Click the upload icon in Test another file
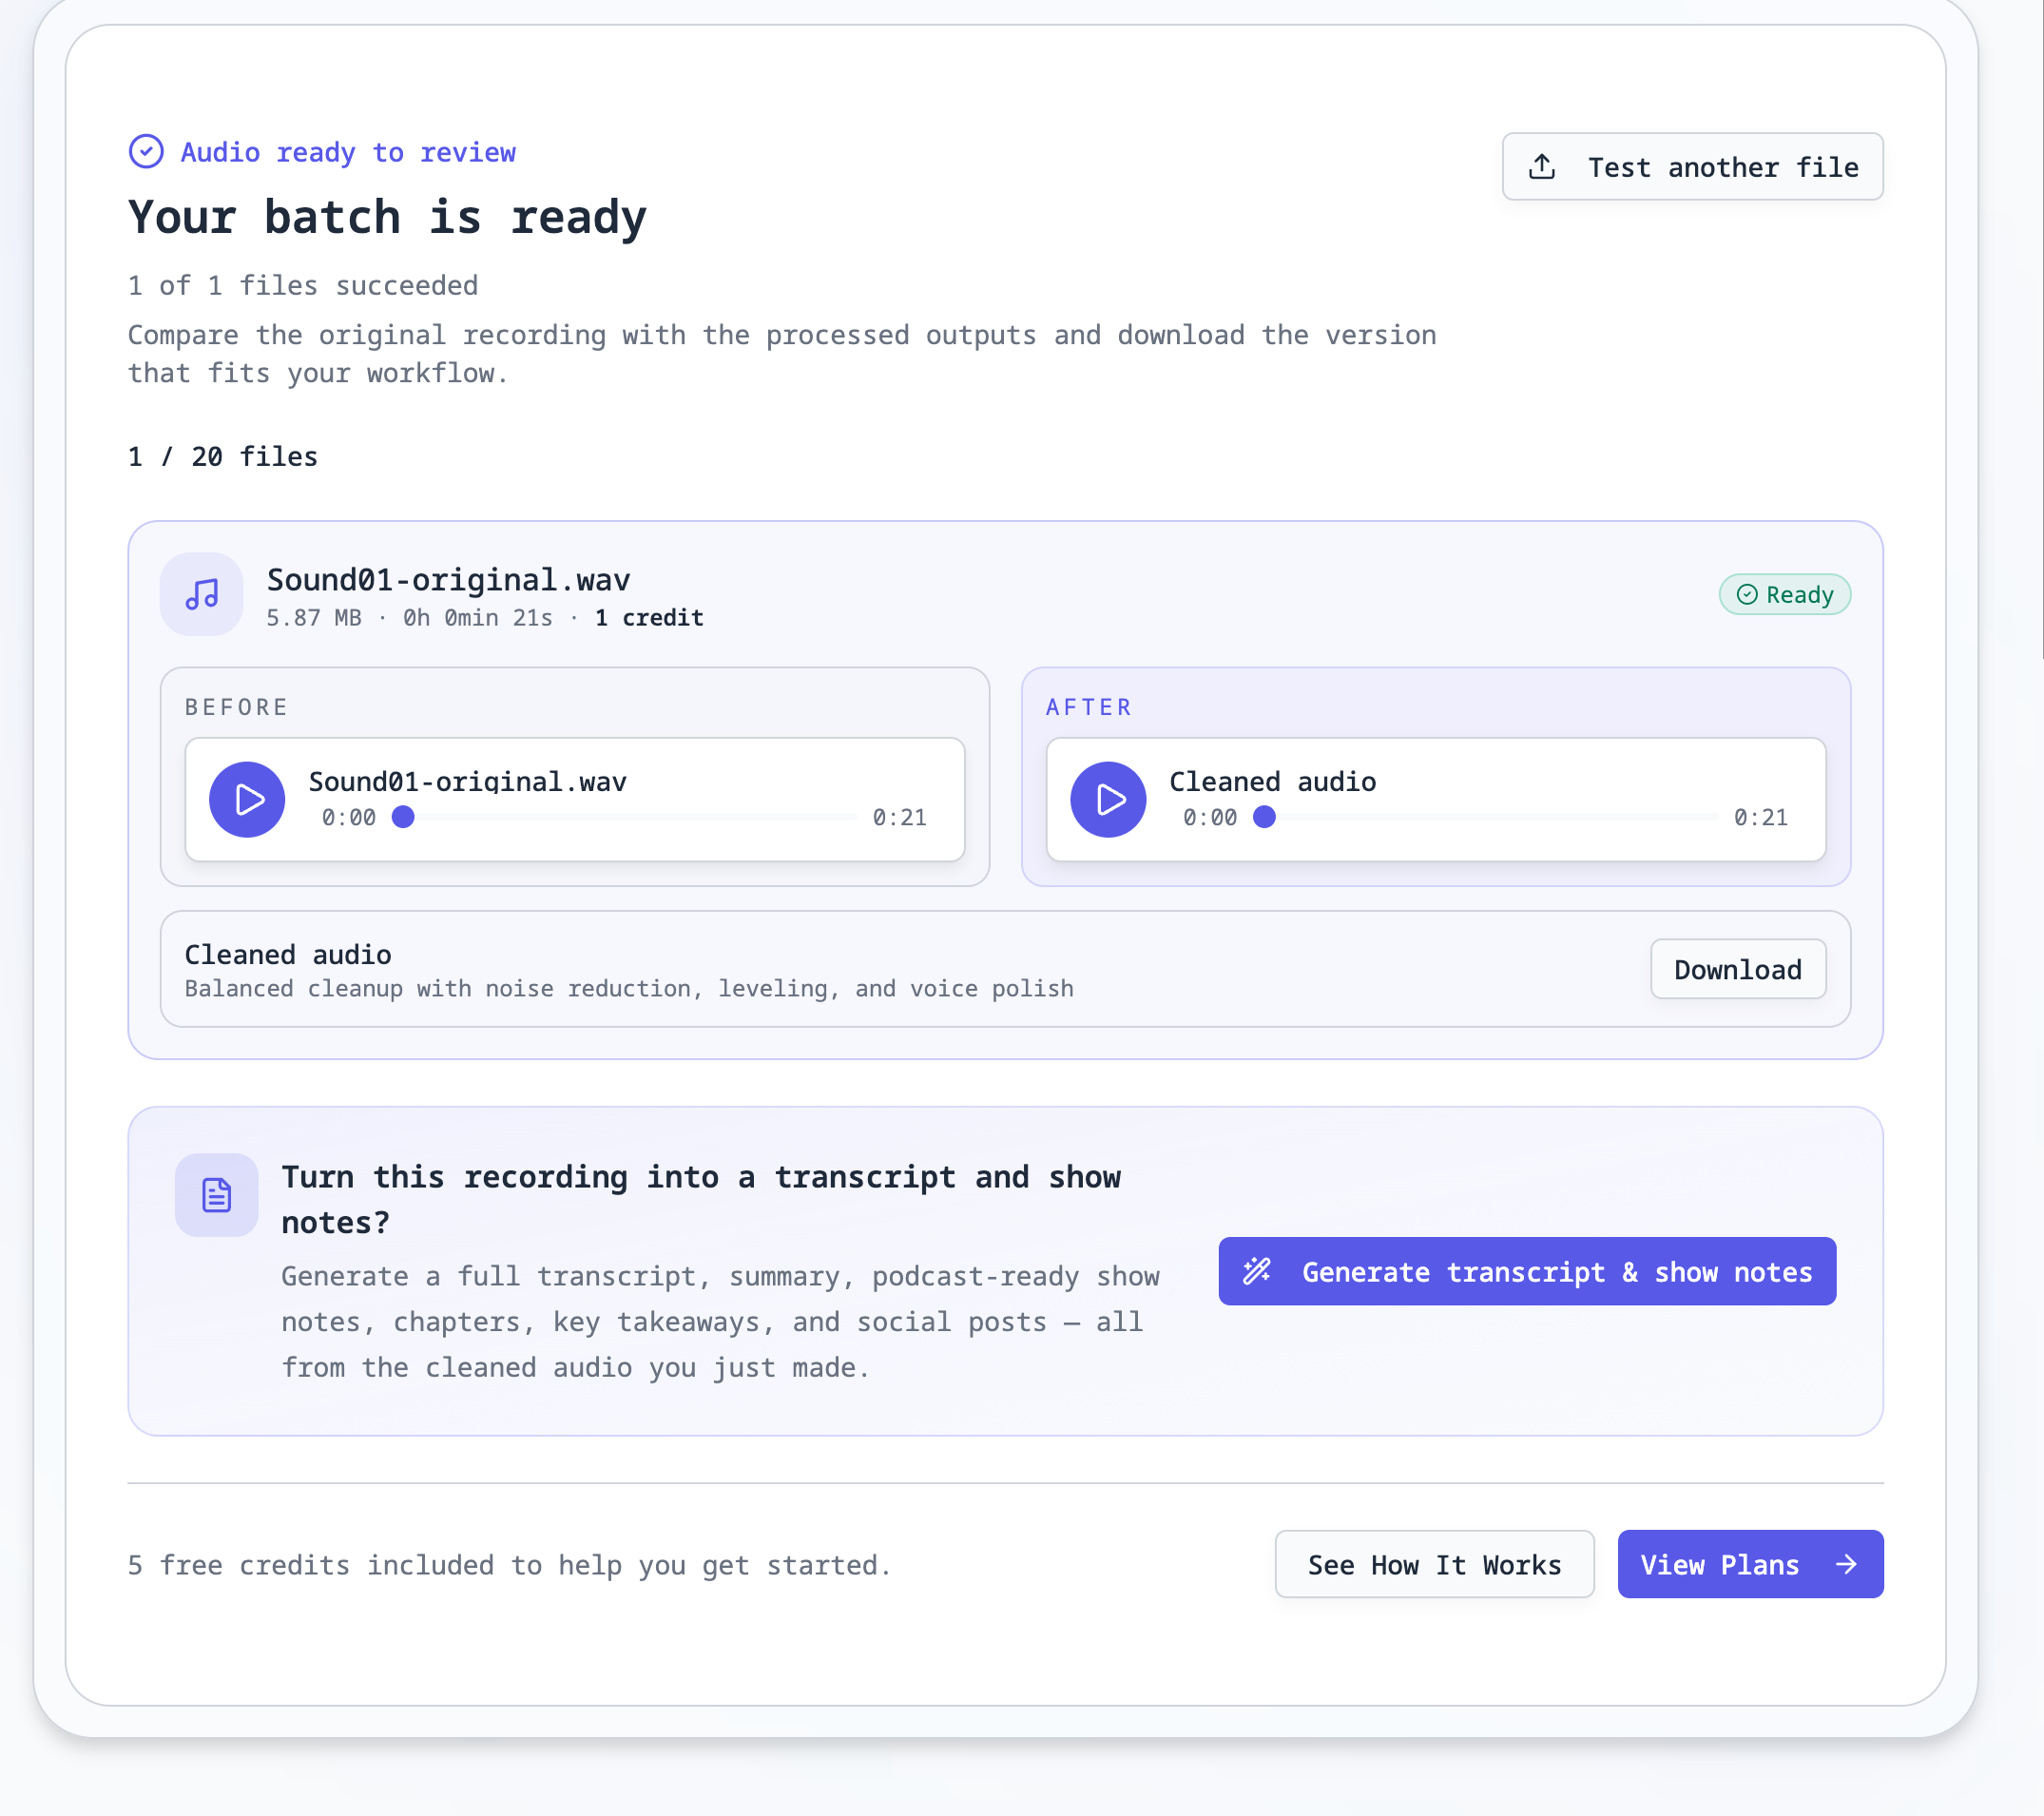 point(1542,167)
